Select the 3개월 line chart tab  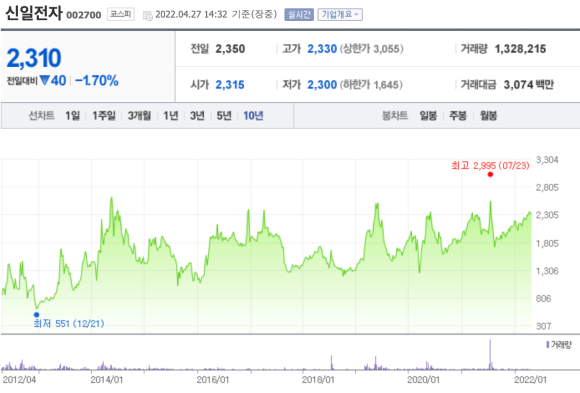tap(139, 116)
